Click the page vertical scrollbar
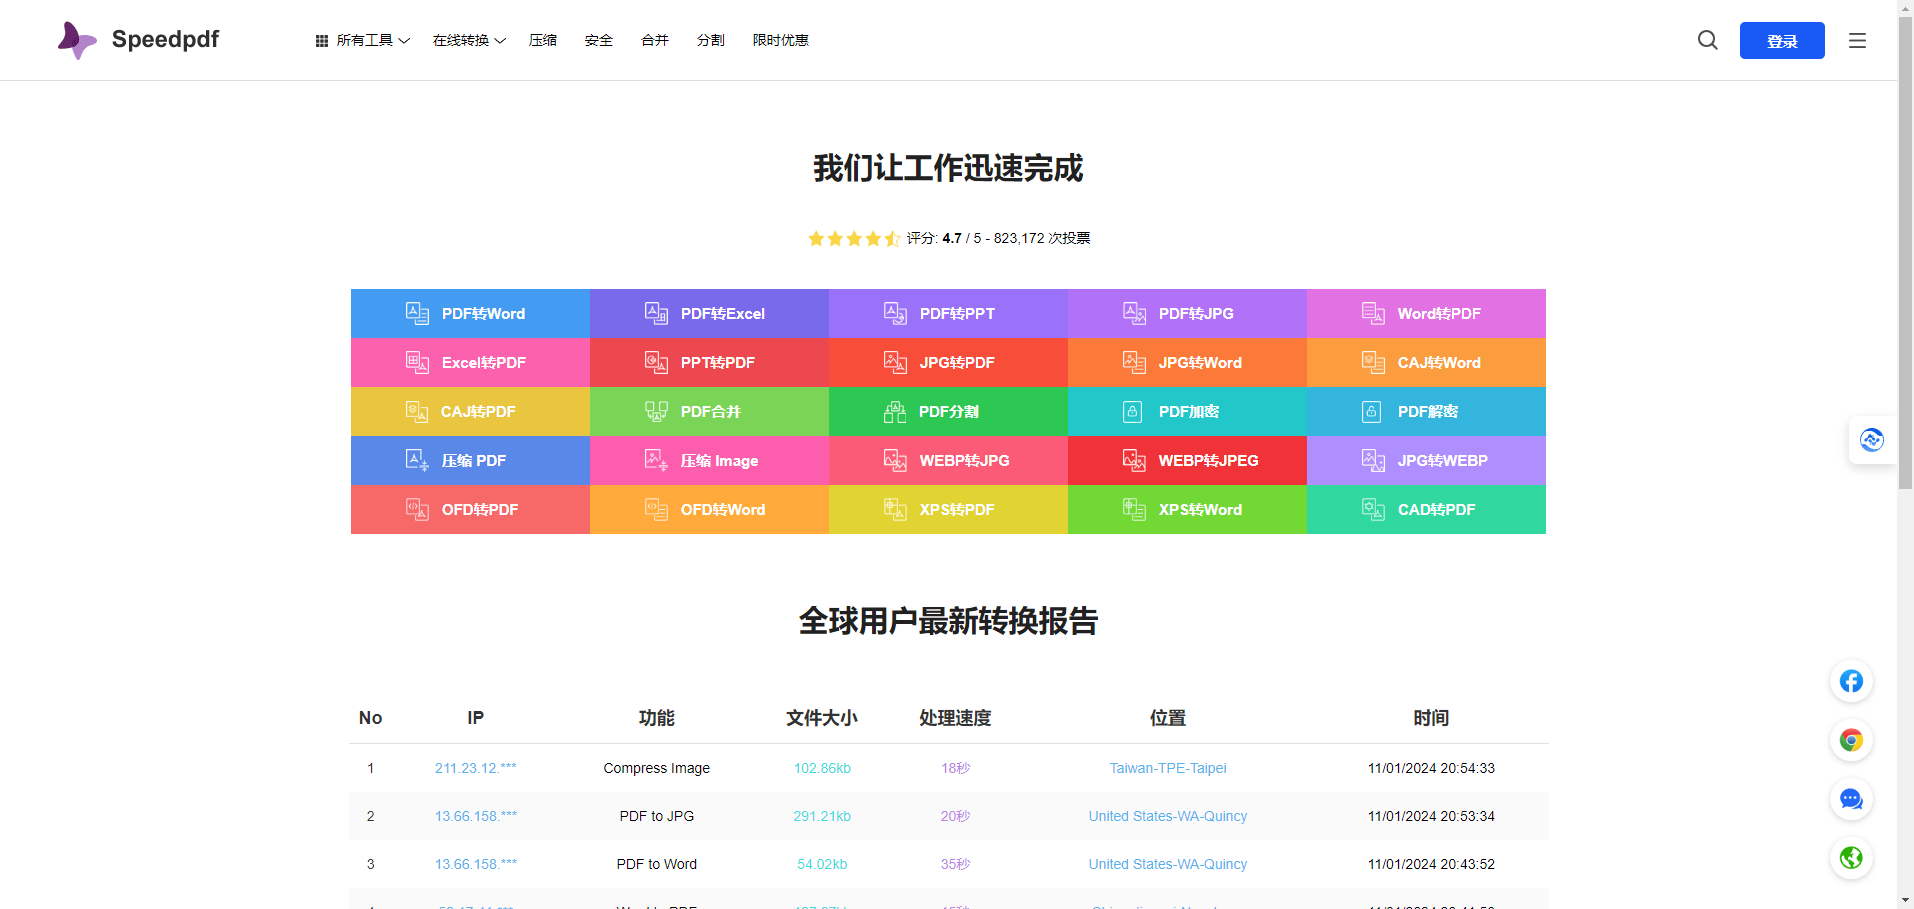This screenshot has width=1914, height=909. tap(1905, 300)
